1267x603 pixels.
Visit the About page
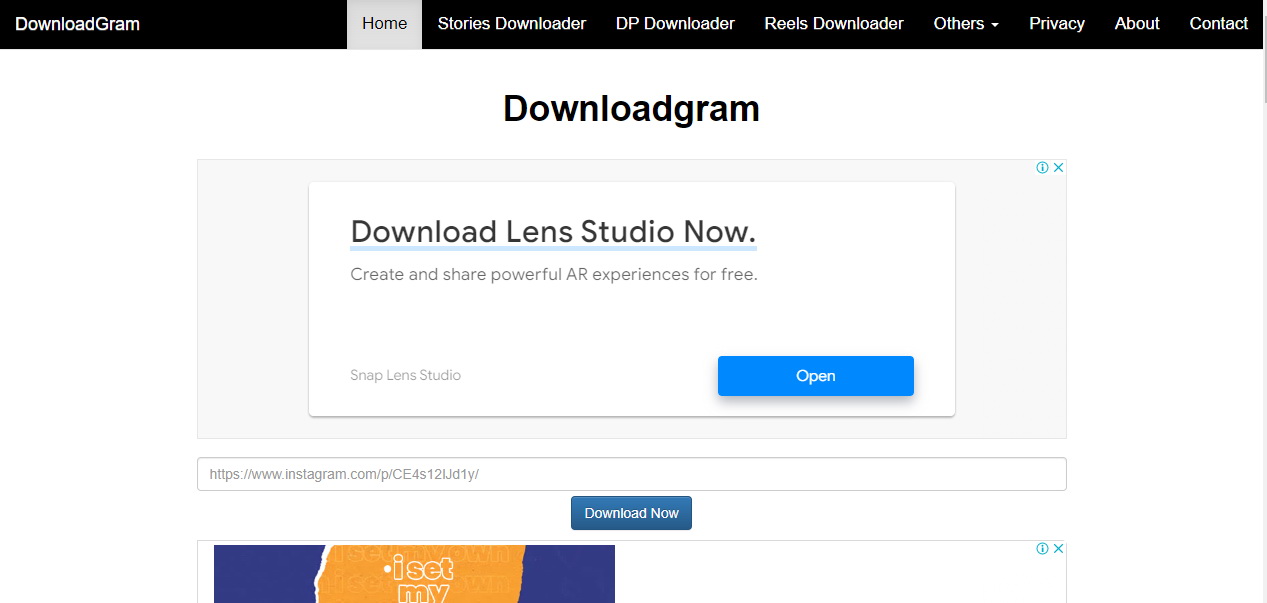click(1137, 24)
